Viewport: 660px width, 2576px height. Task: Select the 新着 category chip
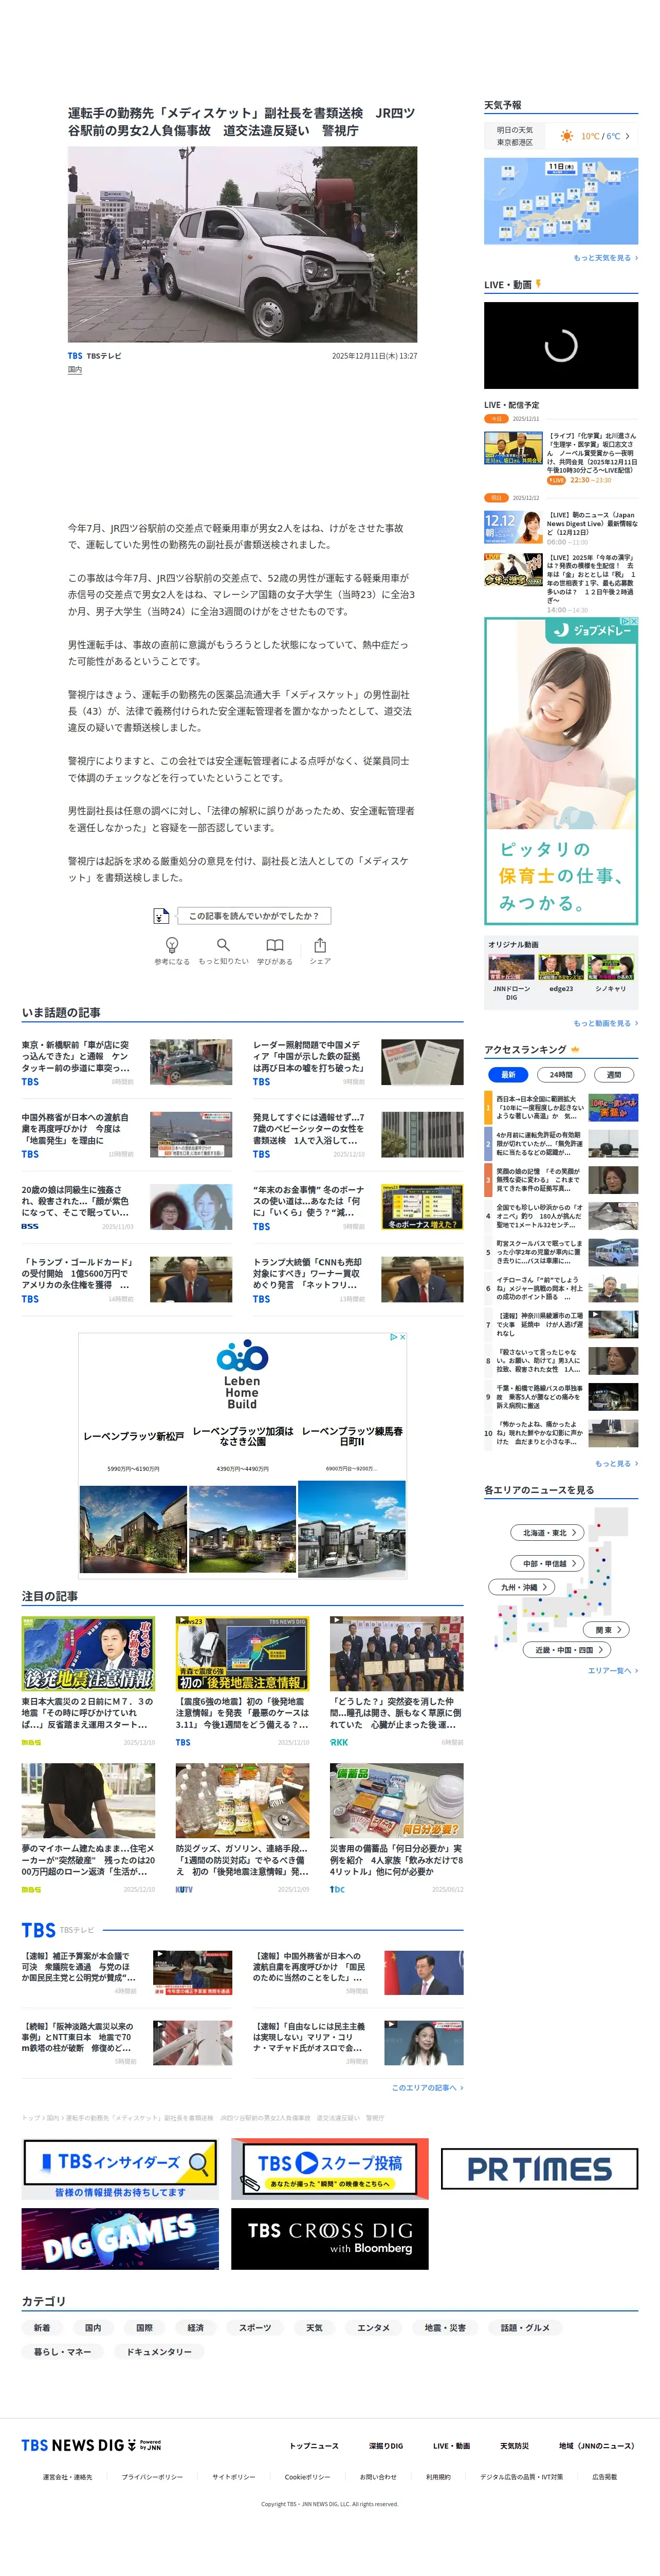pos(42,2327)
